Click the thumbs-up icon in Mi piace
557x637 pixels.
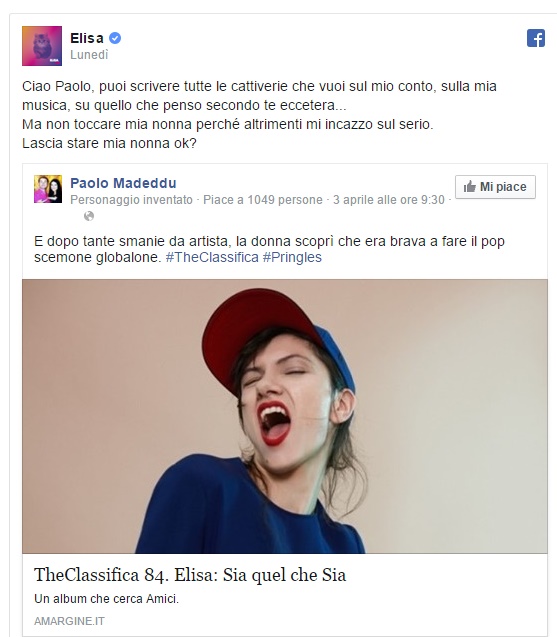pyautogui.click(x=470, y=187)
